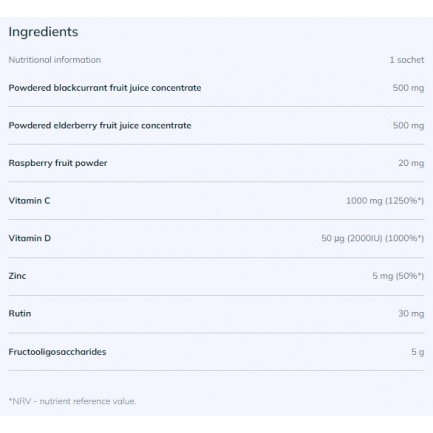
Task: Select the Vitamin C label
Action: (x=29, y=201)
